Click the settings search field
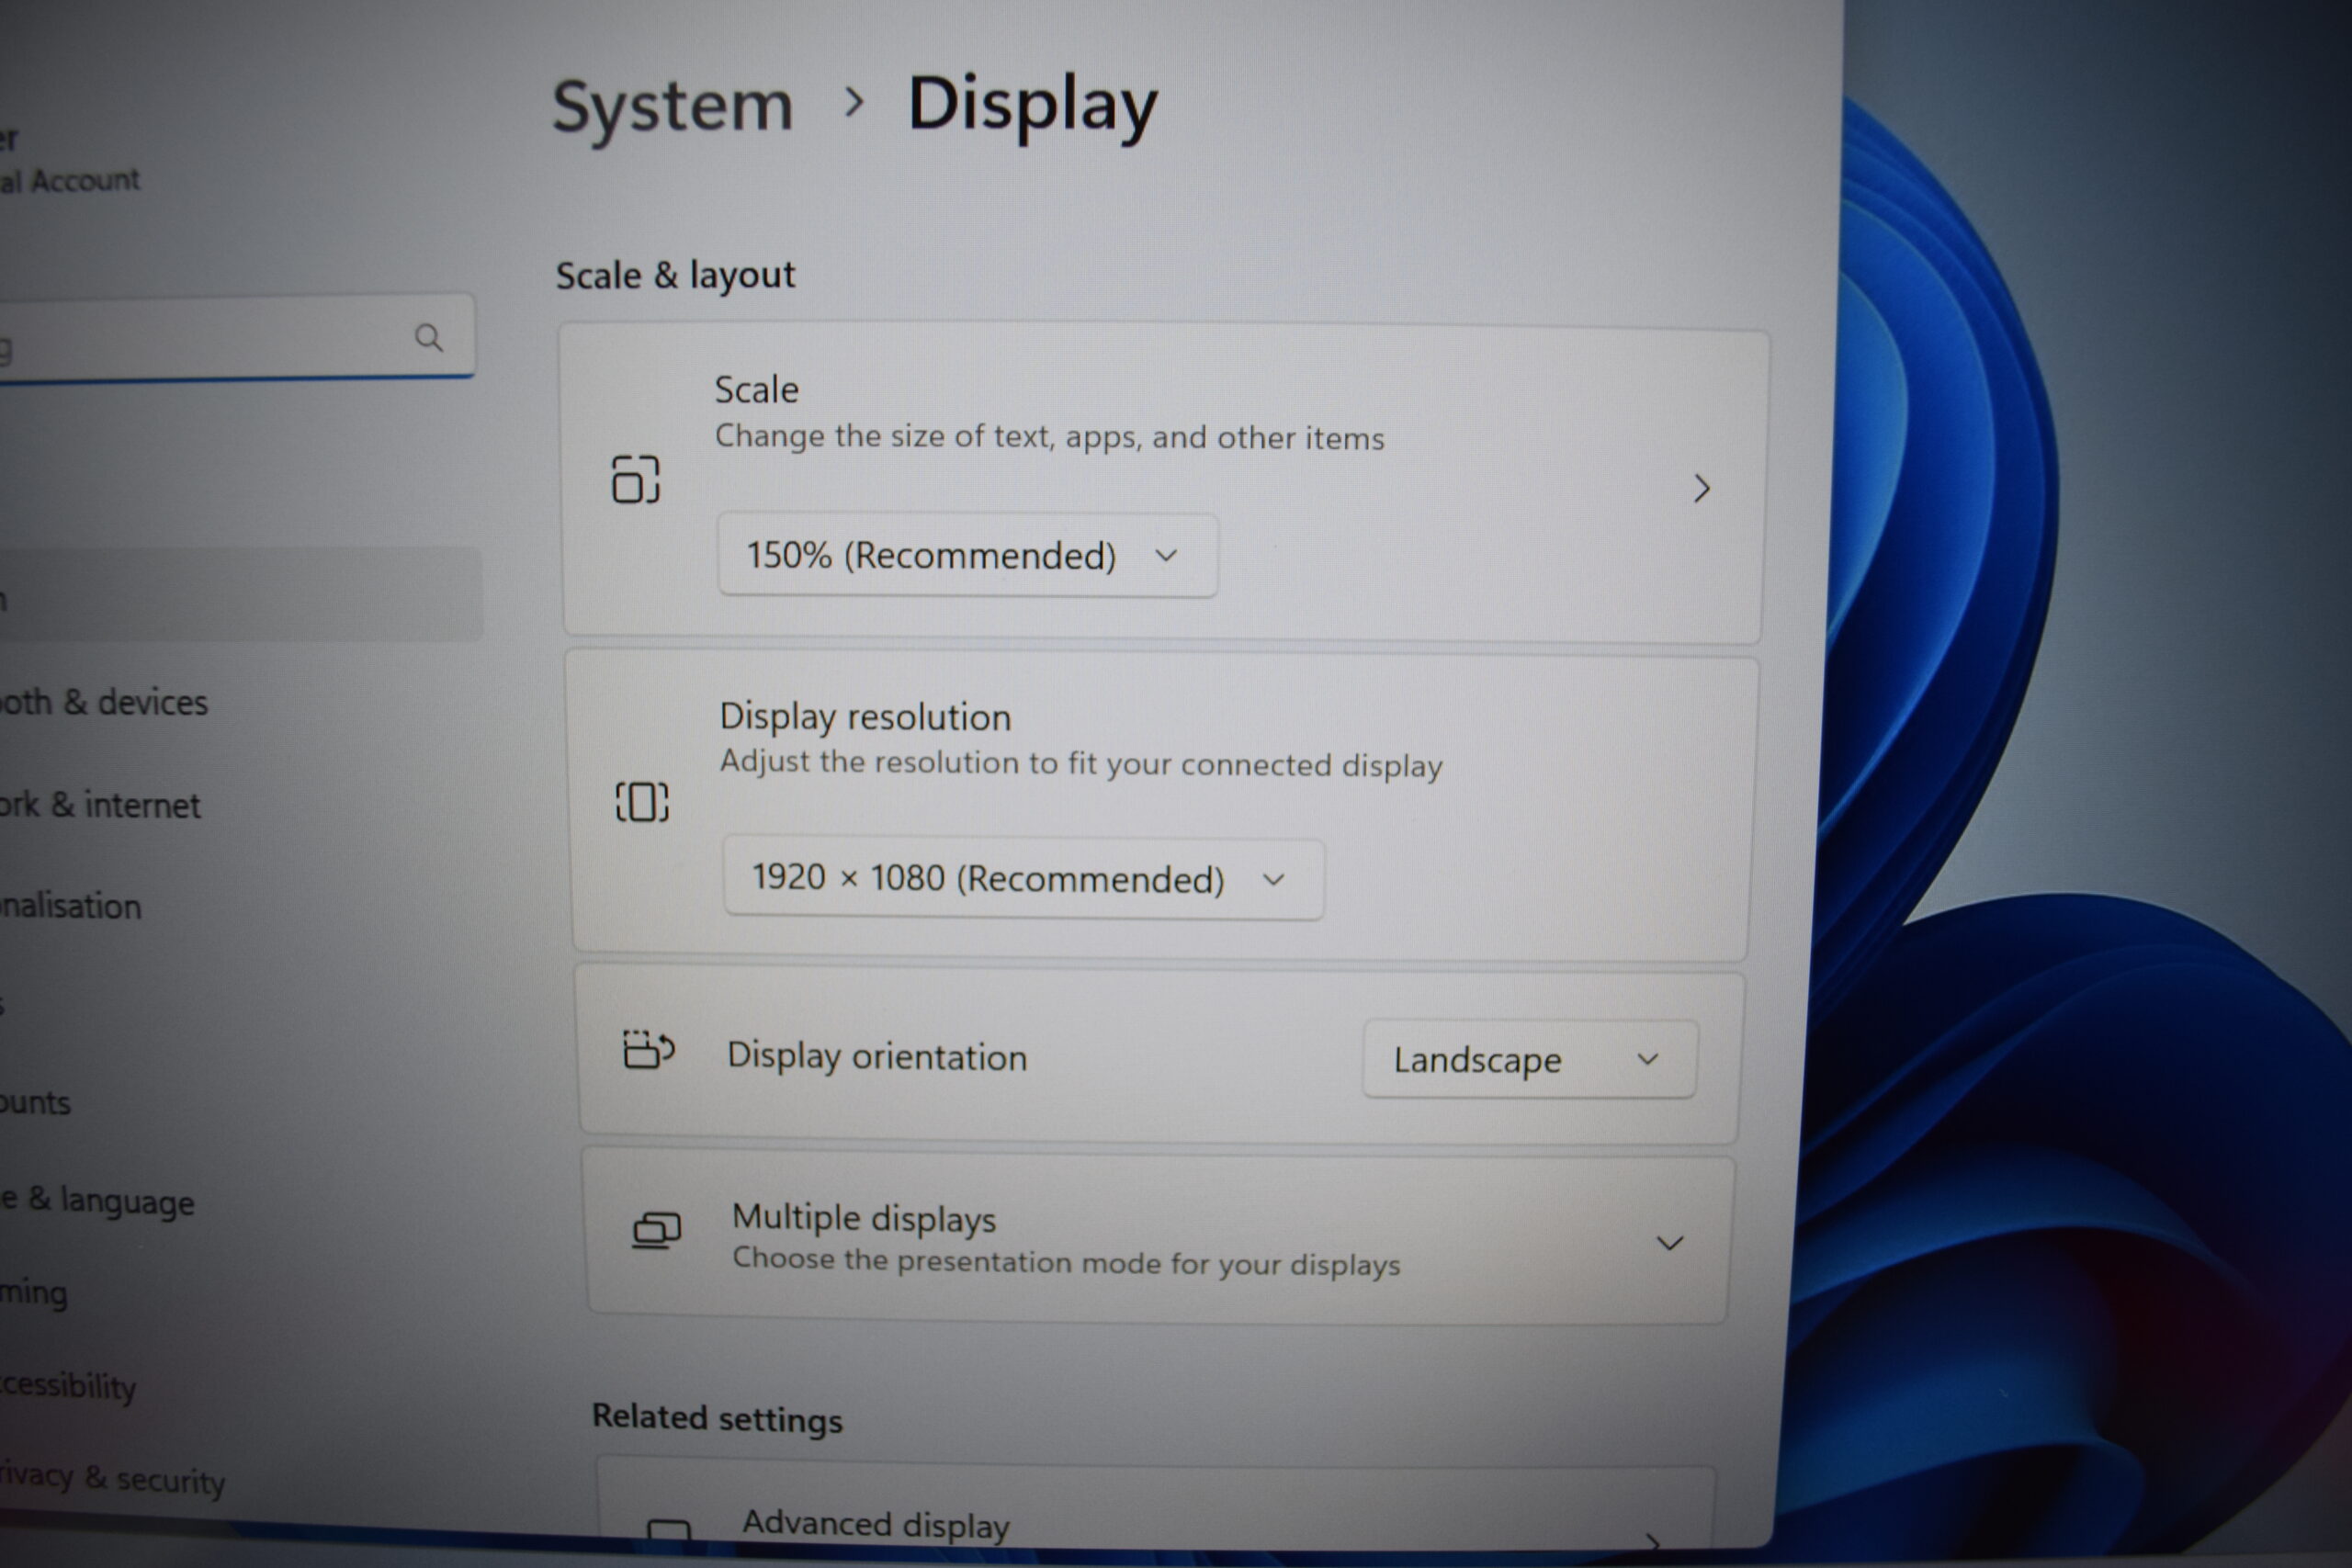Screen dimensions: 2352x1568 point(237,338)
